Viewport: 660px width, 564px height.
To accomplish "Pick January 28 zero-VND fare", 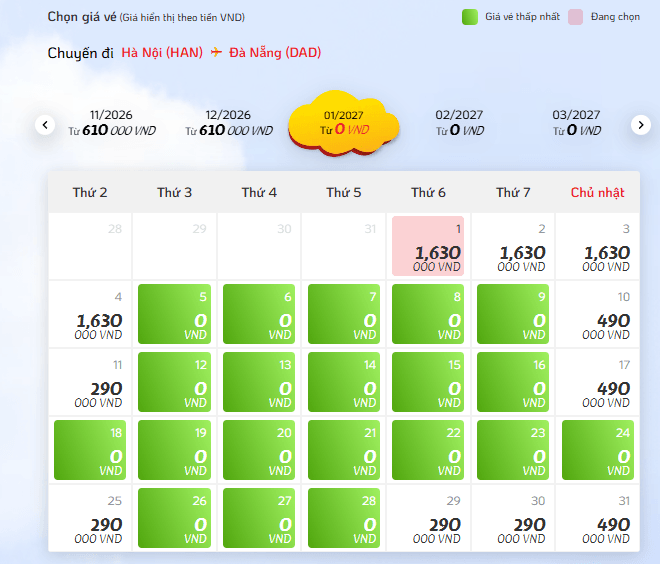I will 344,518.
